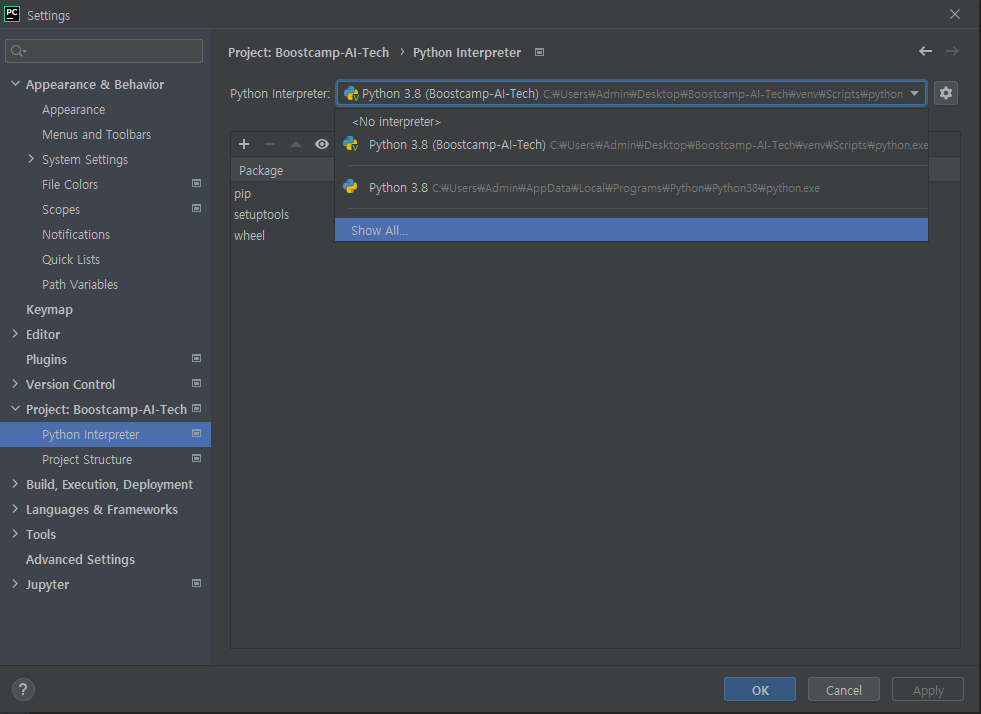Open Notifications settings page
This screenshot has width=981, height=714.
pyautogui.click(x=76, y=235)
